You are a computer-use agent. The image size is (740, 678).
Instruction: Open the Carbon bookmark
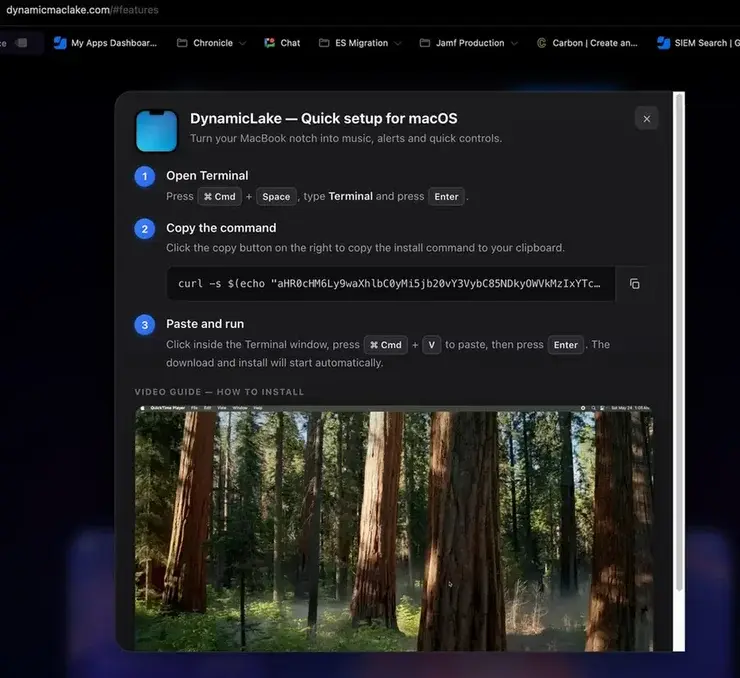(588, 43)
